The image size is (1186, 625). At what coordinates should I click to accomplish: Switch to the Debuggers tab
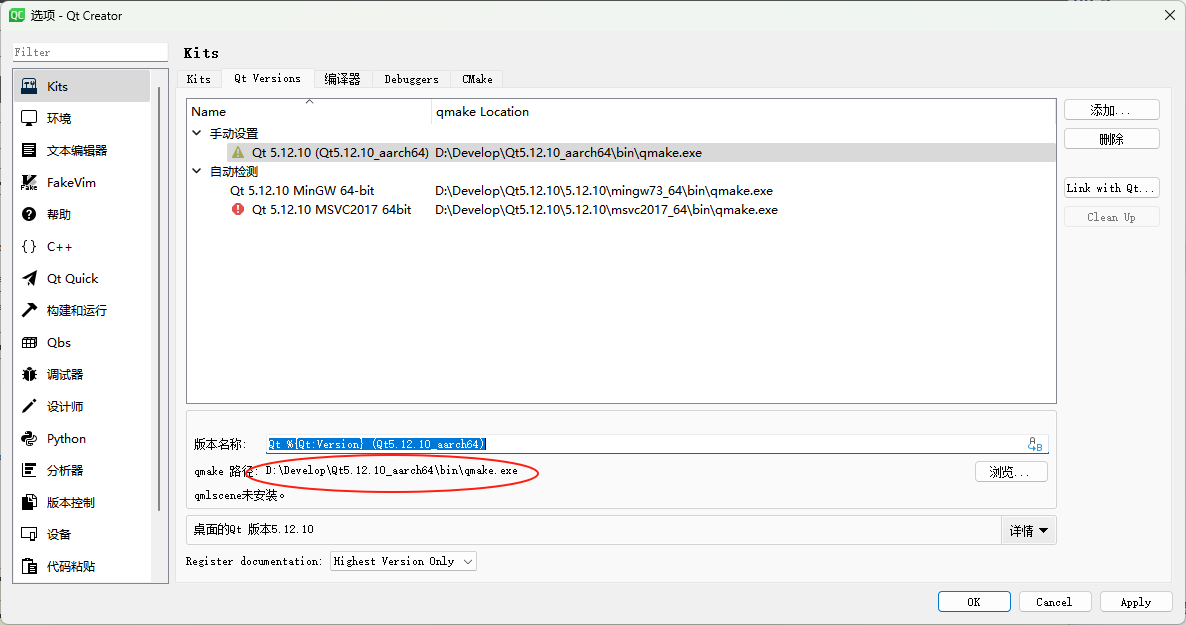pyautogui.click(x=411, y=79)
